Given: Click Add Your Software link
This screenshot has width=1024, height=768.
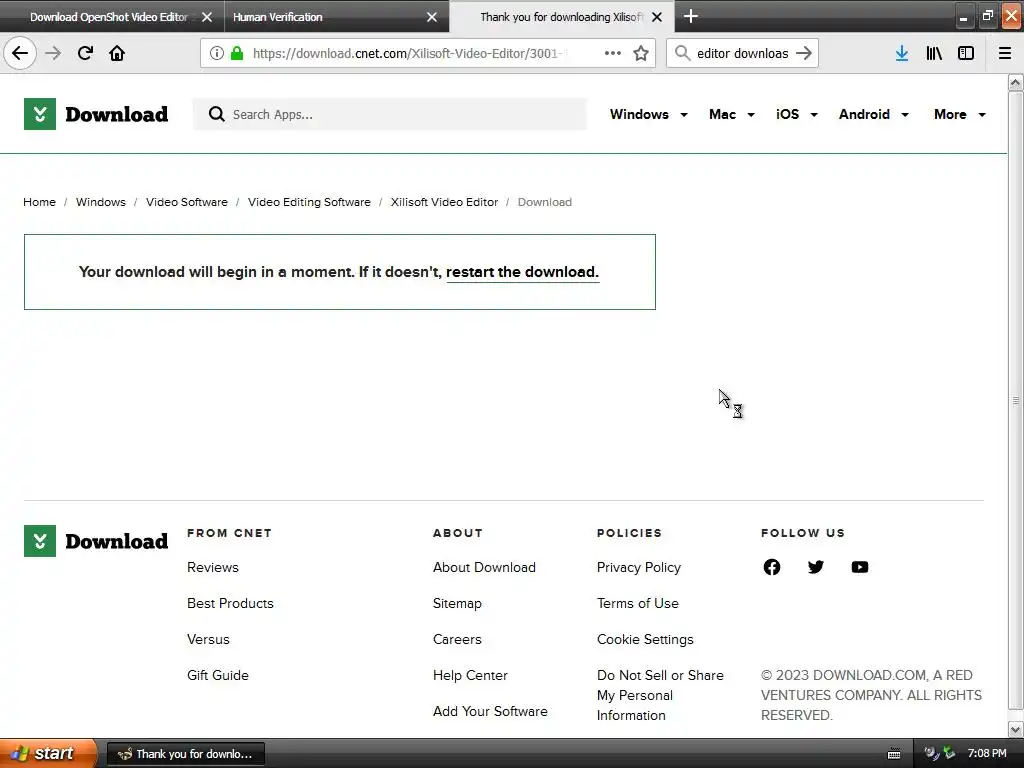Looking at the screenshot, I should [x=490, y=711].
